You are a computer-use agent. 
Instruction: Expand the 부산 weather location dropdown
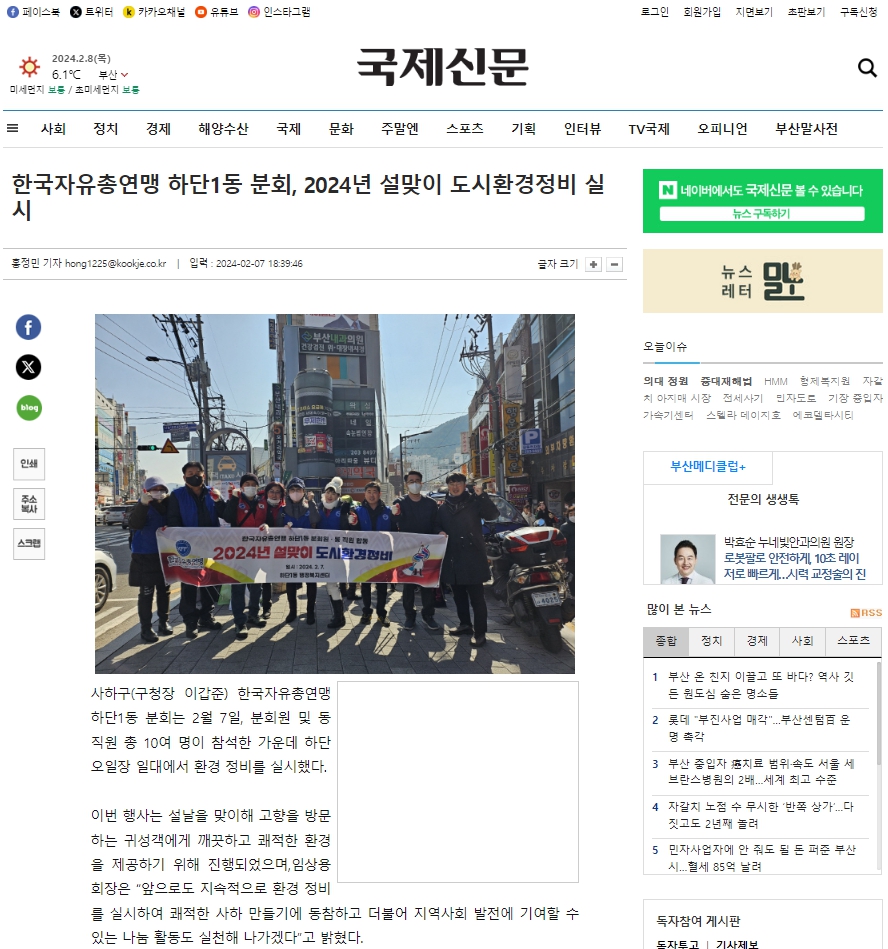point(114,74)
